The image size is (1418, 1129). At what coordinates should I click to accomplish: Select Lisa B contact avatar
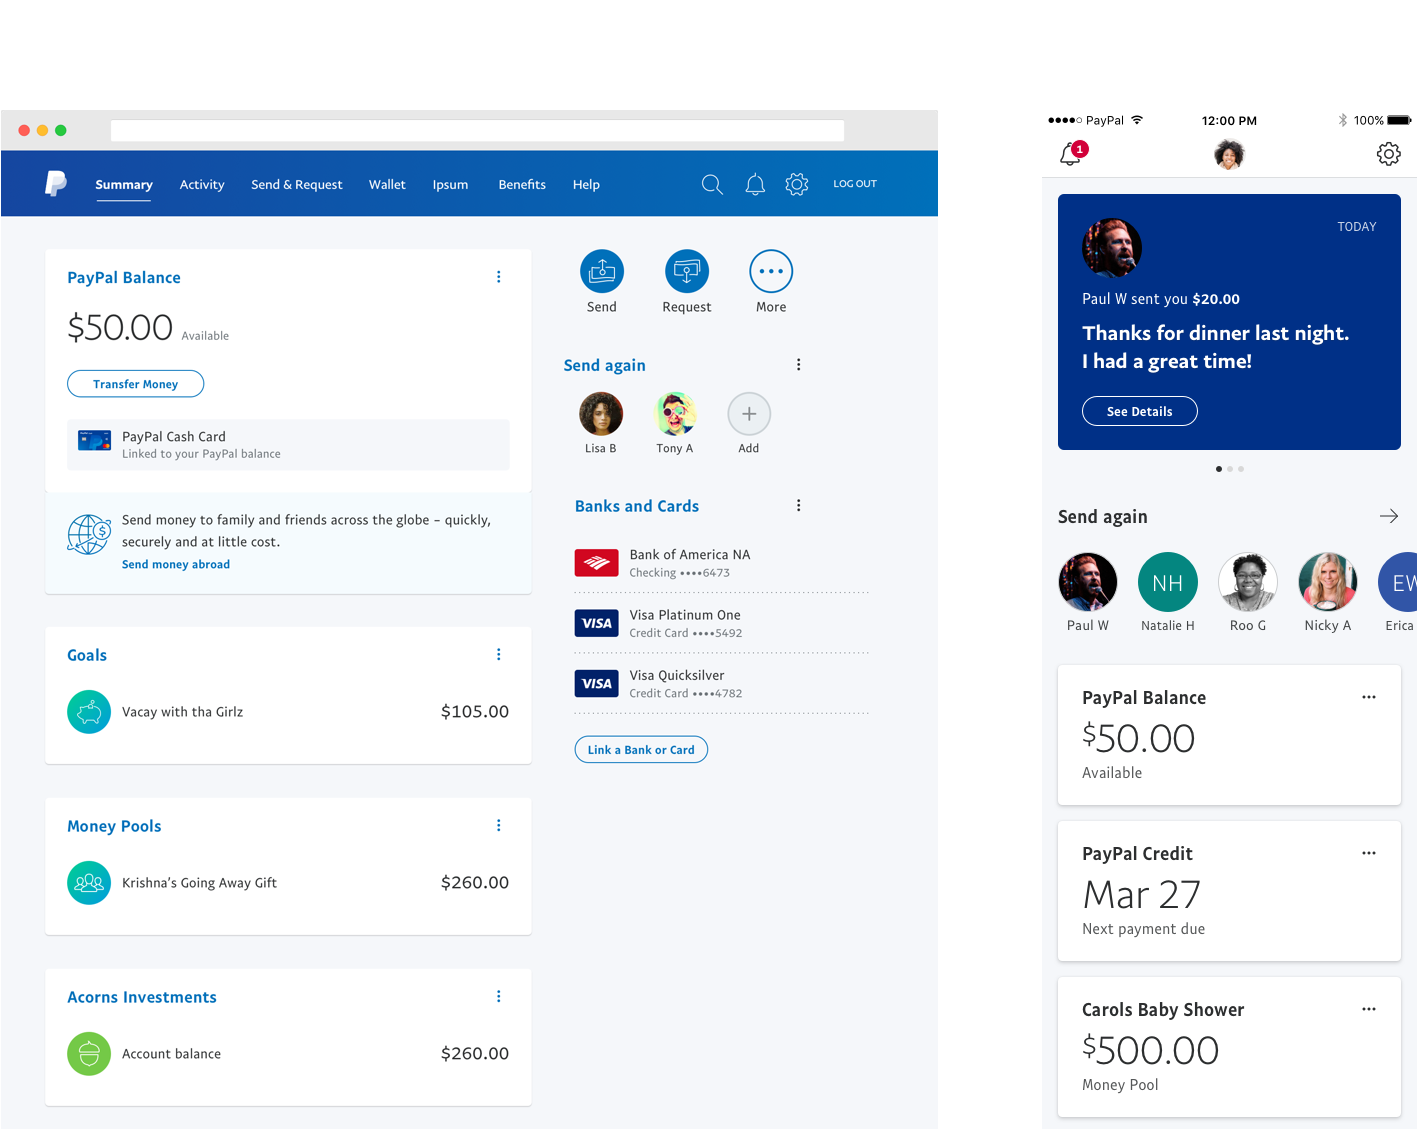click(601, 414)
